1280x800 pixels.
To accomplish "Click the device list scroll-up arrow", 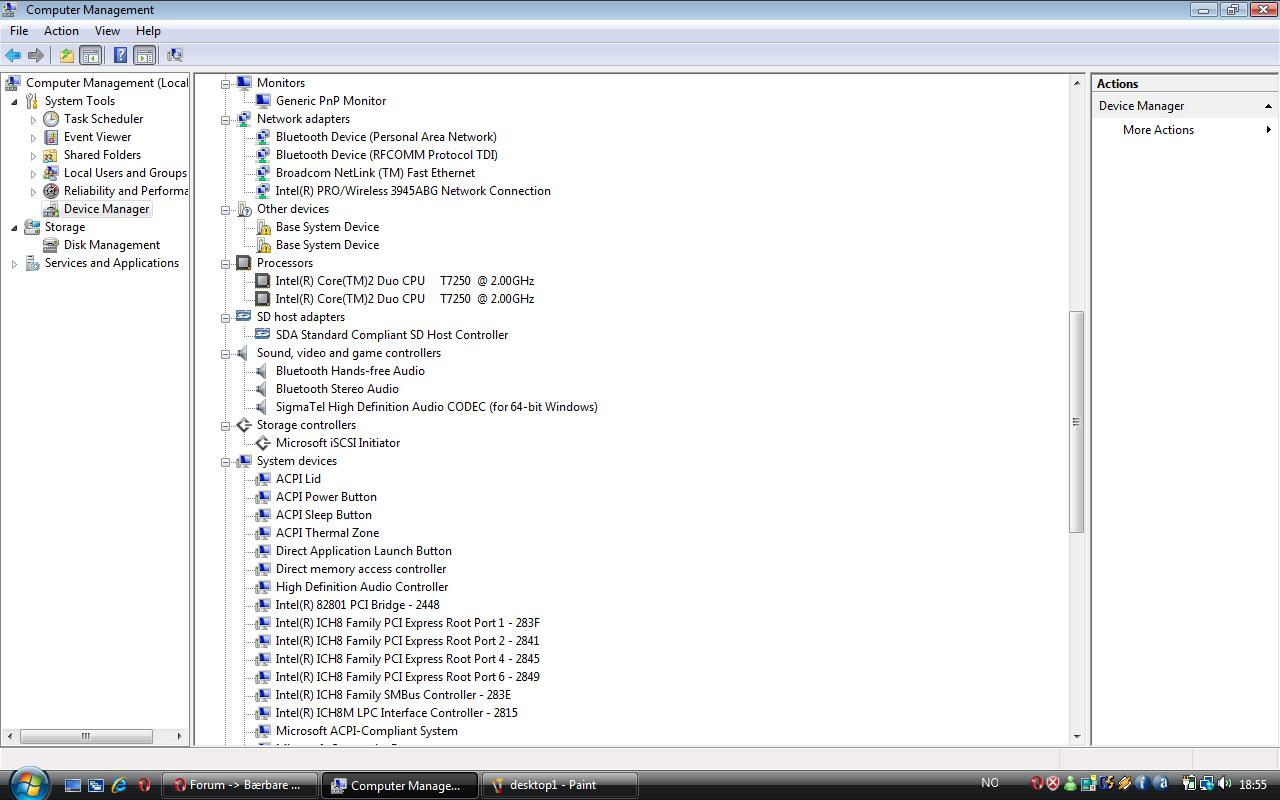I will 1077,82.
